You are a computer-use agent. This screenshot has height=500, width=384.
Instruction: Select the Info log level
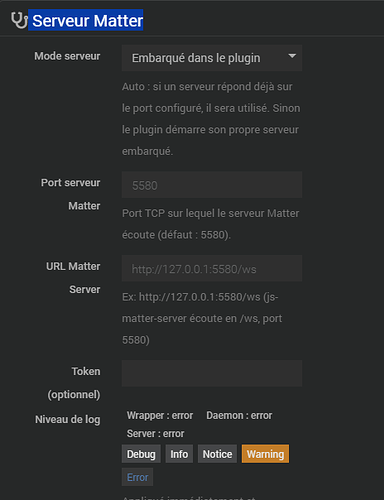179,454
